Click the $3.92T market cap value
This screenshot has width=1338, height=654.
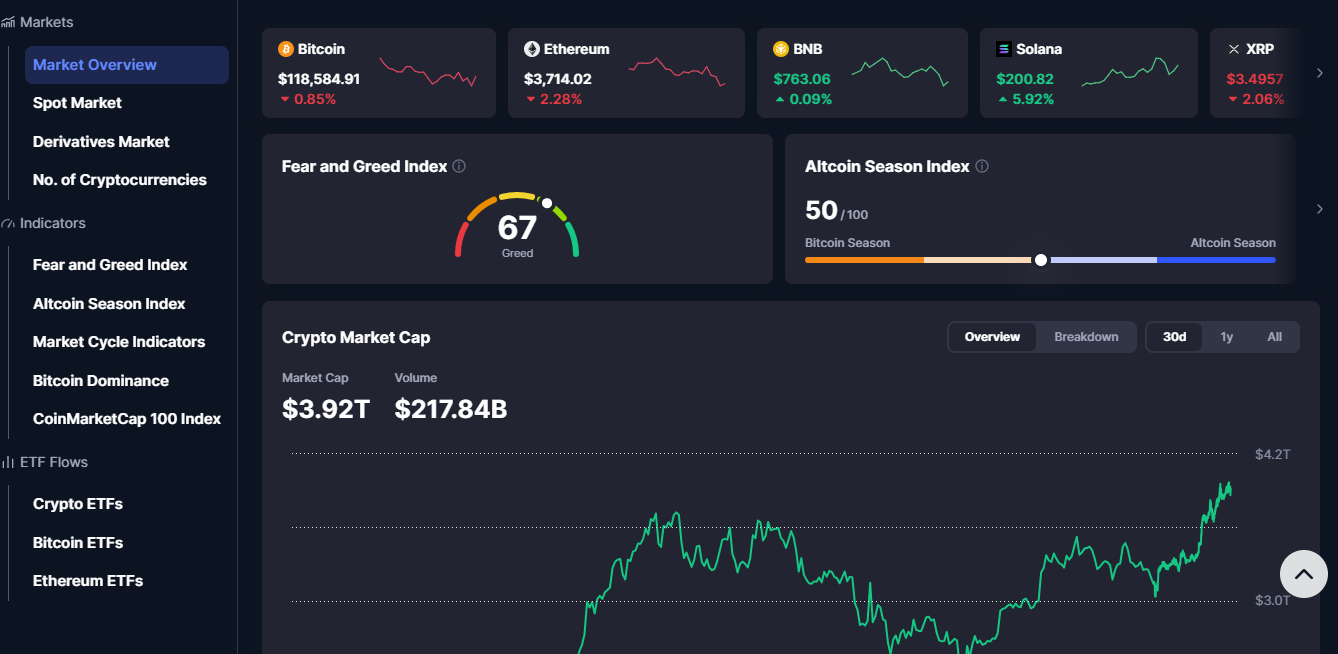[x=326, y=409]
